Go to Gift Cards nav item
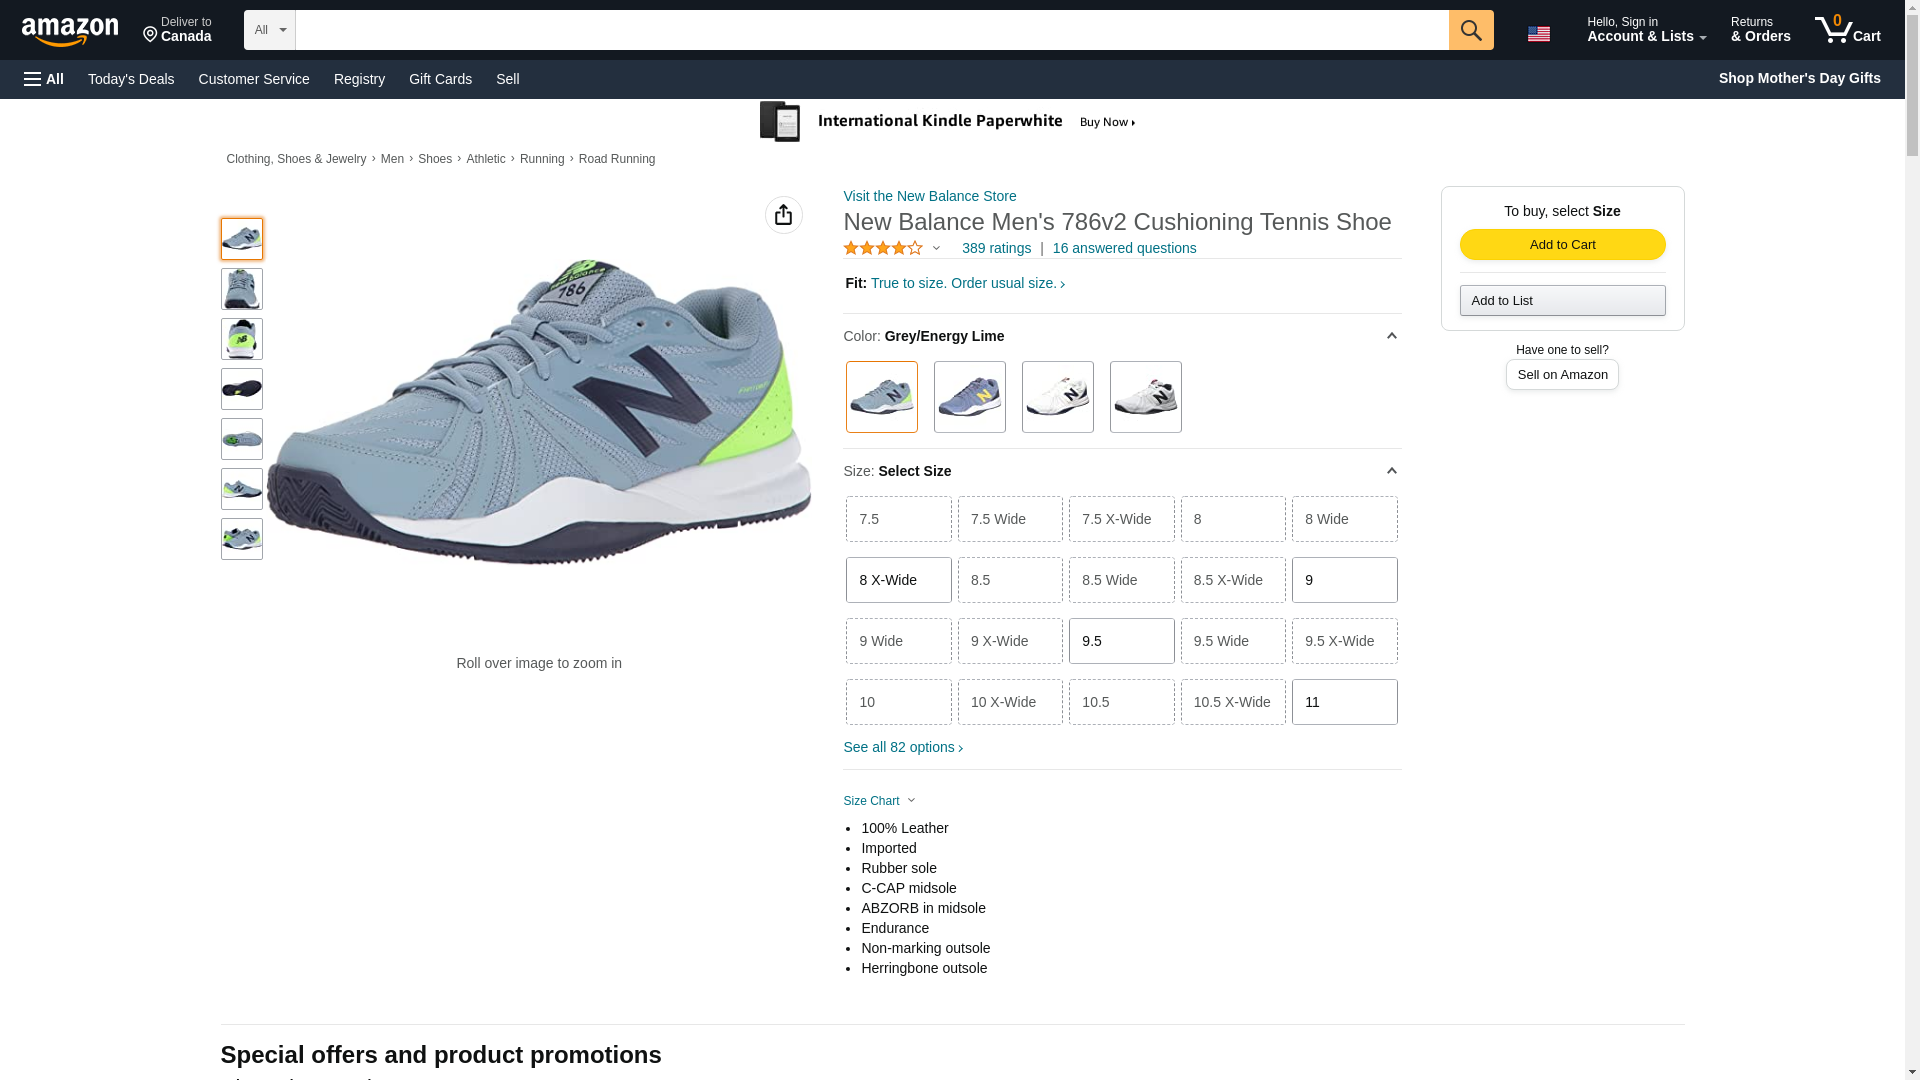 click(x=440, y=79)
